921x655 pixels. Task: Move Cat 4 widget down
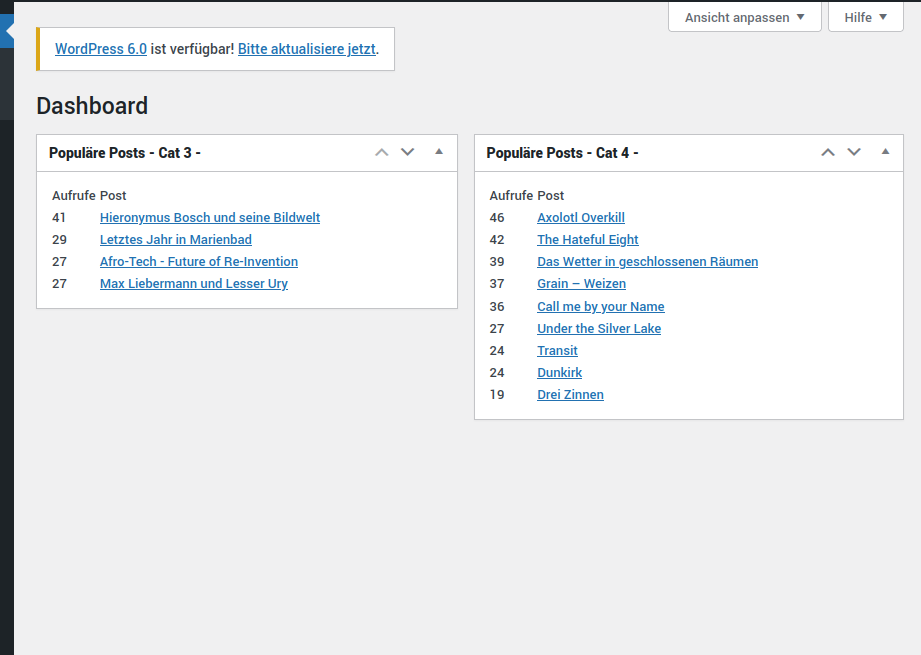click(854, 152)
